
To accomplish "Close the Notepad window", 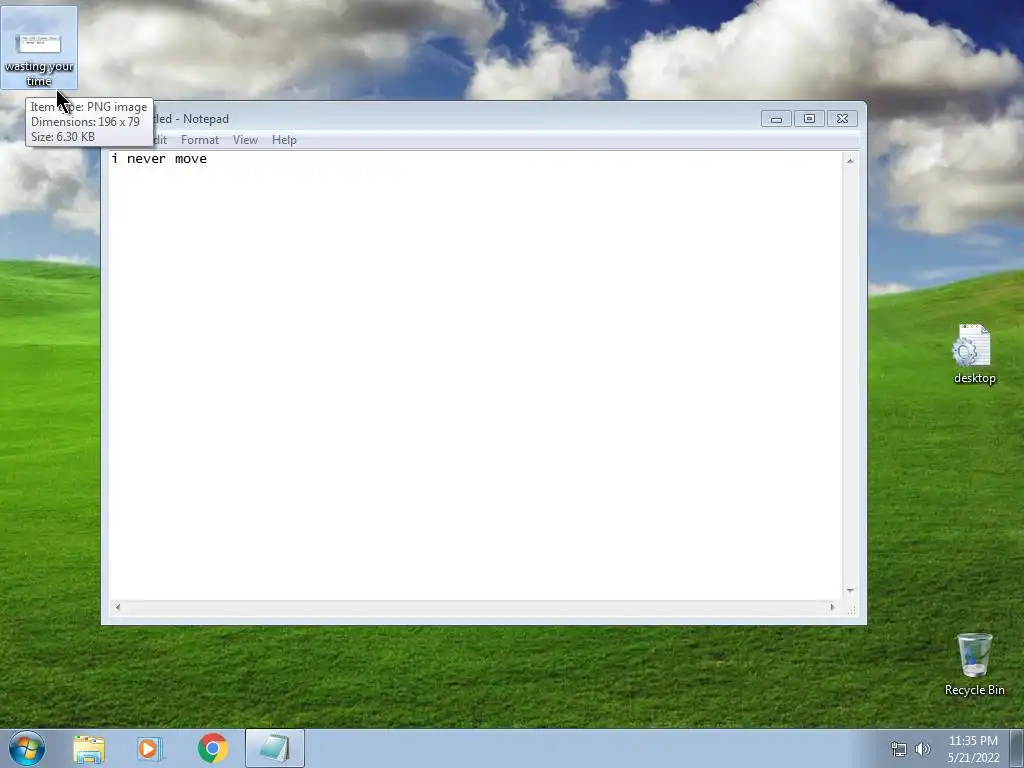I will [842, 119].
